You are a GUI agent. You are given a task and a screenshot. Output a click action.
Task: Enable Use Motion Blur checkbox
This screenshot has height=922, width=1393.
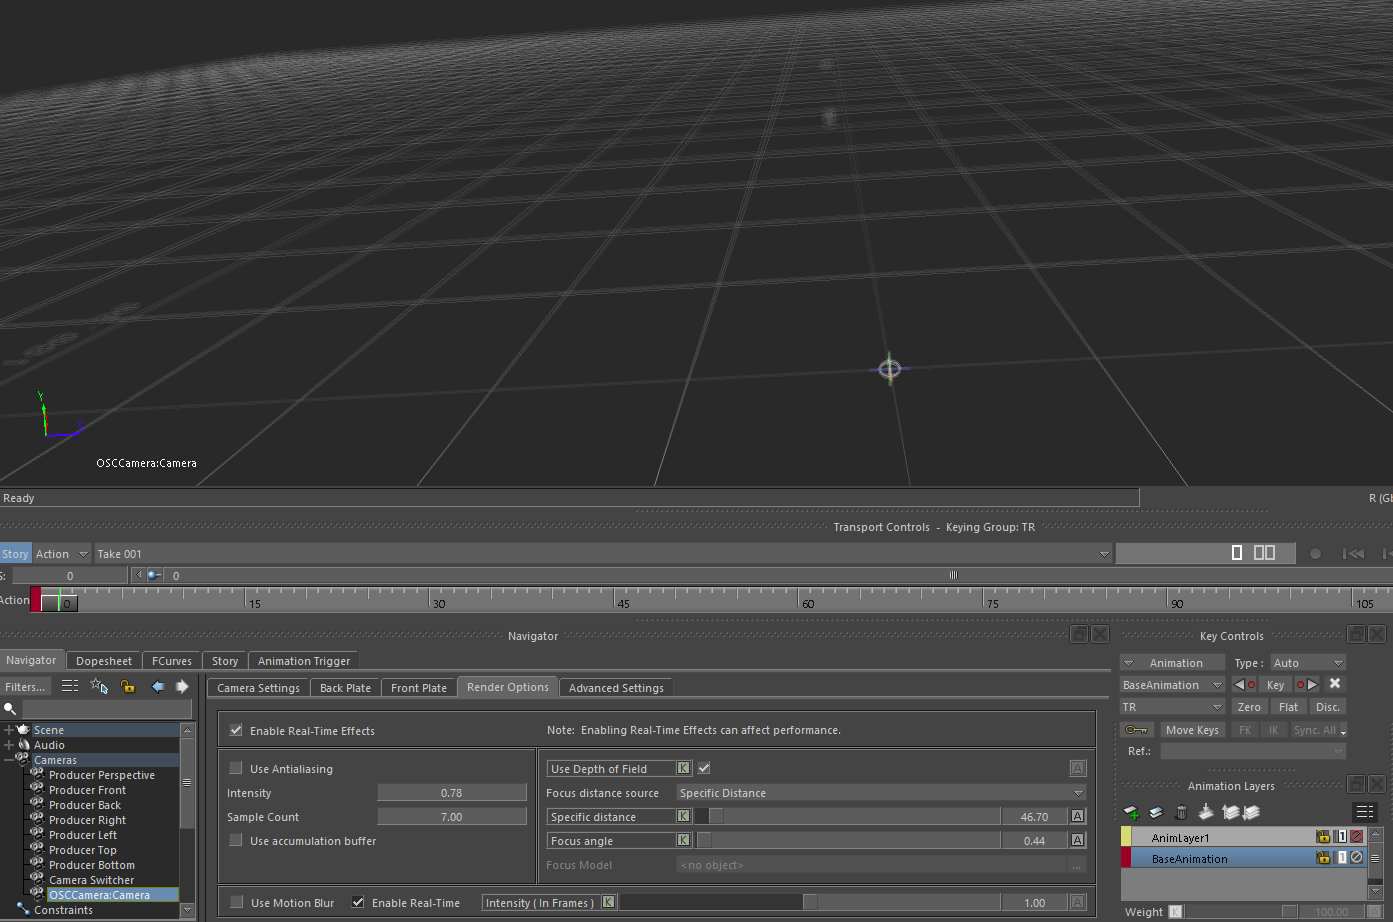(x=237, y=902)
